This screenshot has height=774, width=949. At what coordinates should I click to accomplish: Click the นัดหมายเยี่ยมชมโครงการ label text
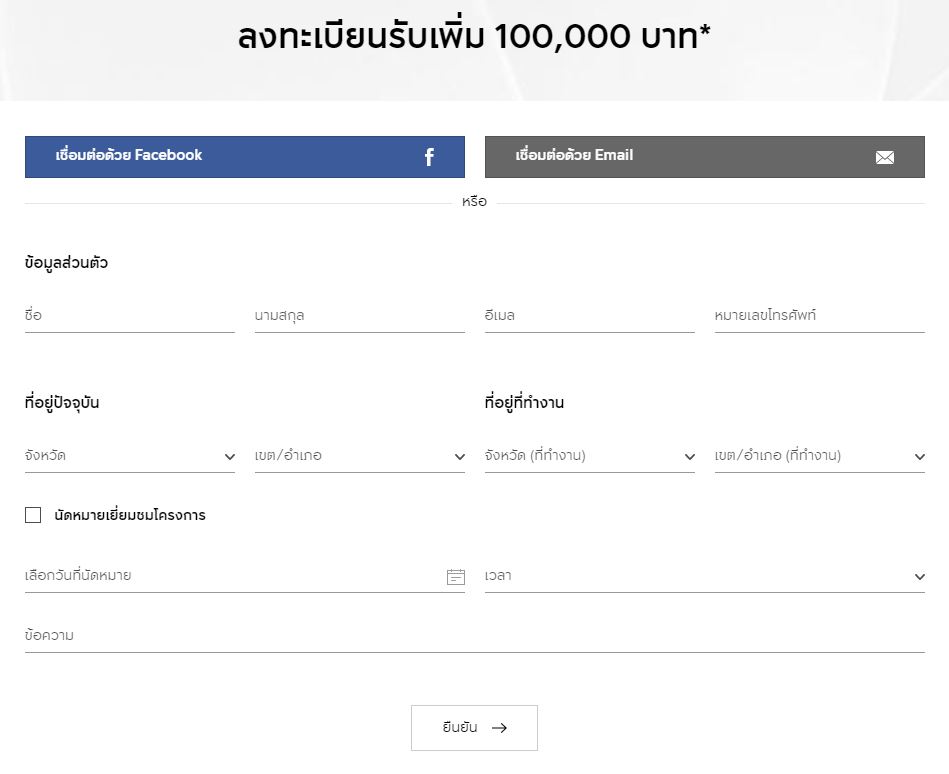pyautogui.click(x=130, y=515)
